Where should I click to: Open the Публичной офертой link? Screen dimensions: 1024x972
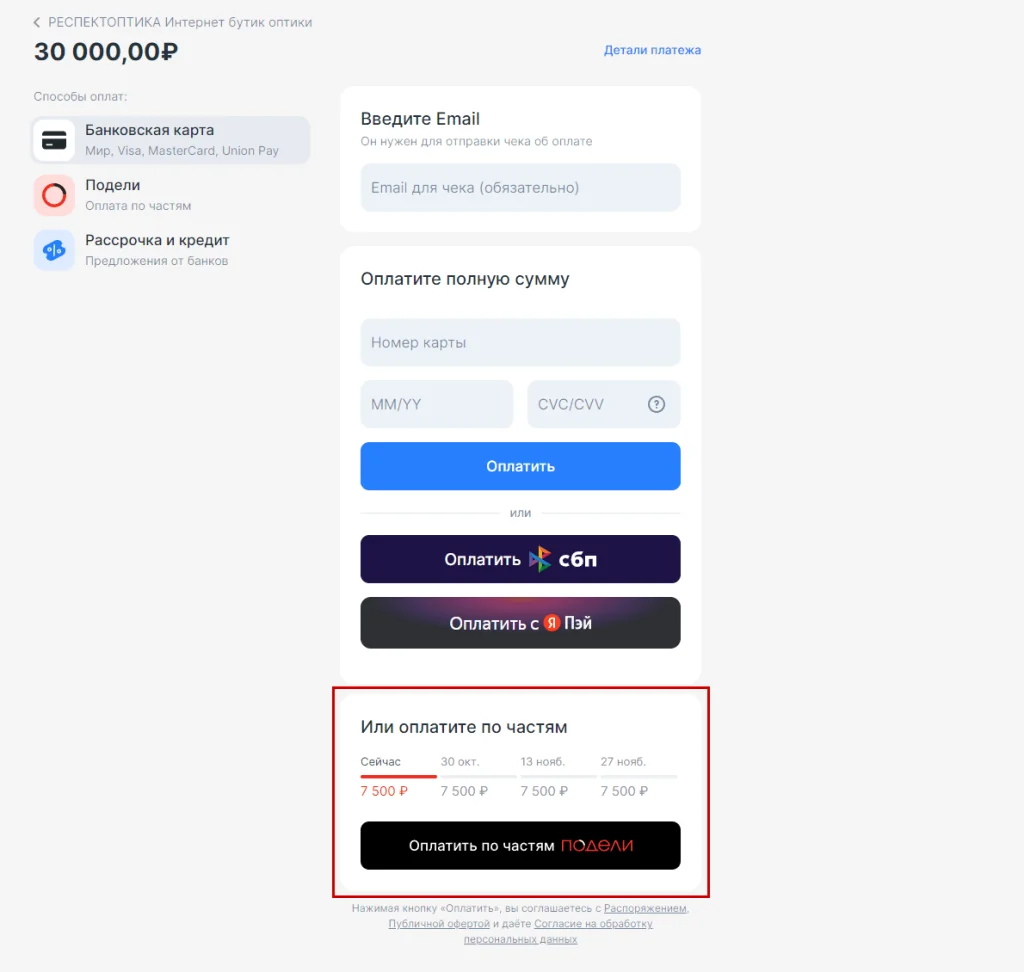pos(439,924)
